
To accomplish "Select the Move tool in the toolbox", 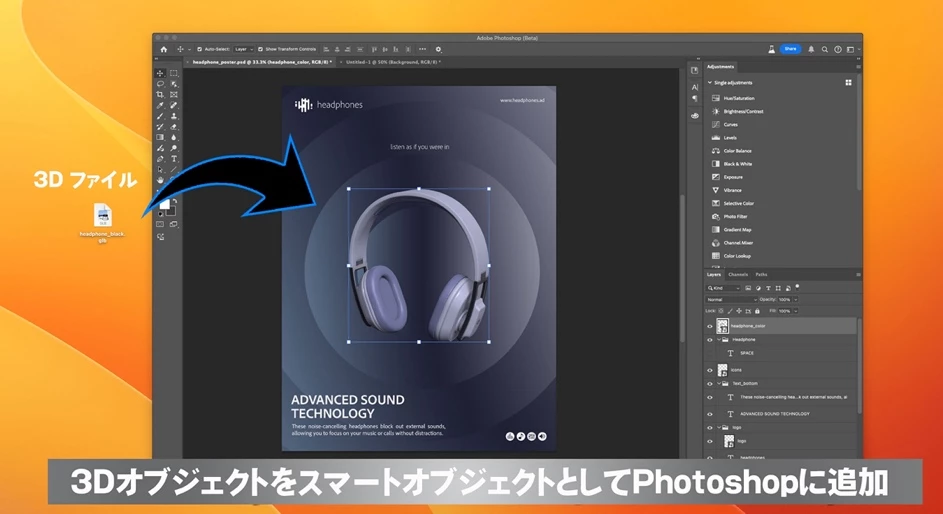I will (160, 73).
